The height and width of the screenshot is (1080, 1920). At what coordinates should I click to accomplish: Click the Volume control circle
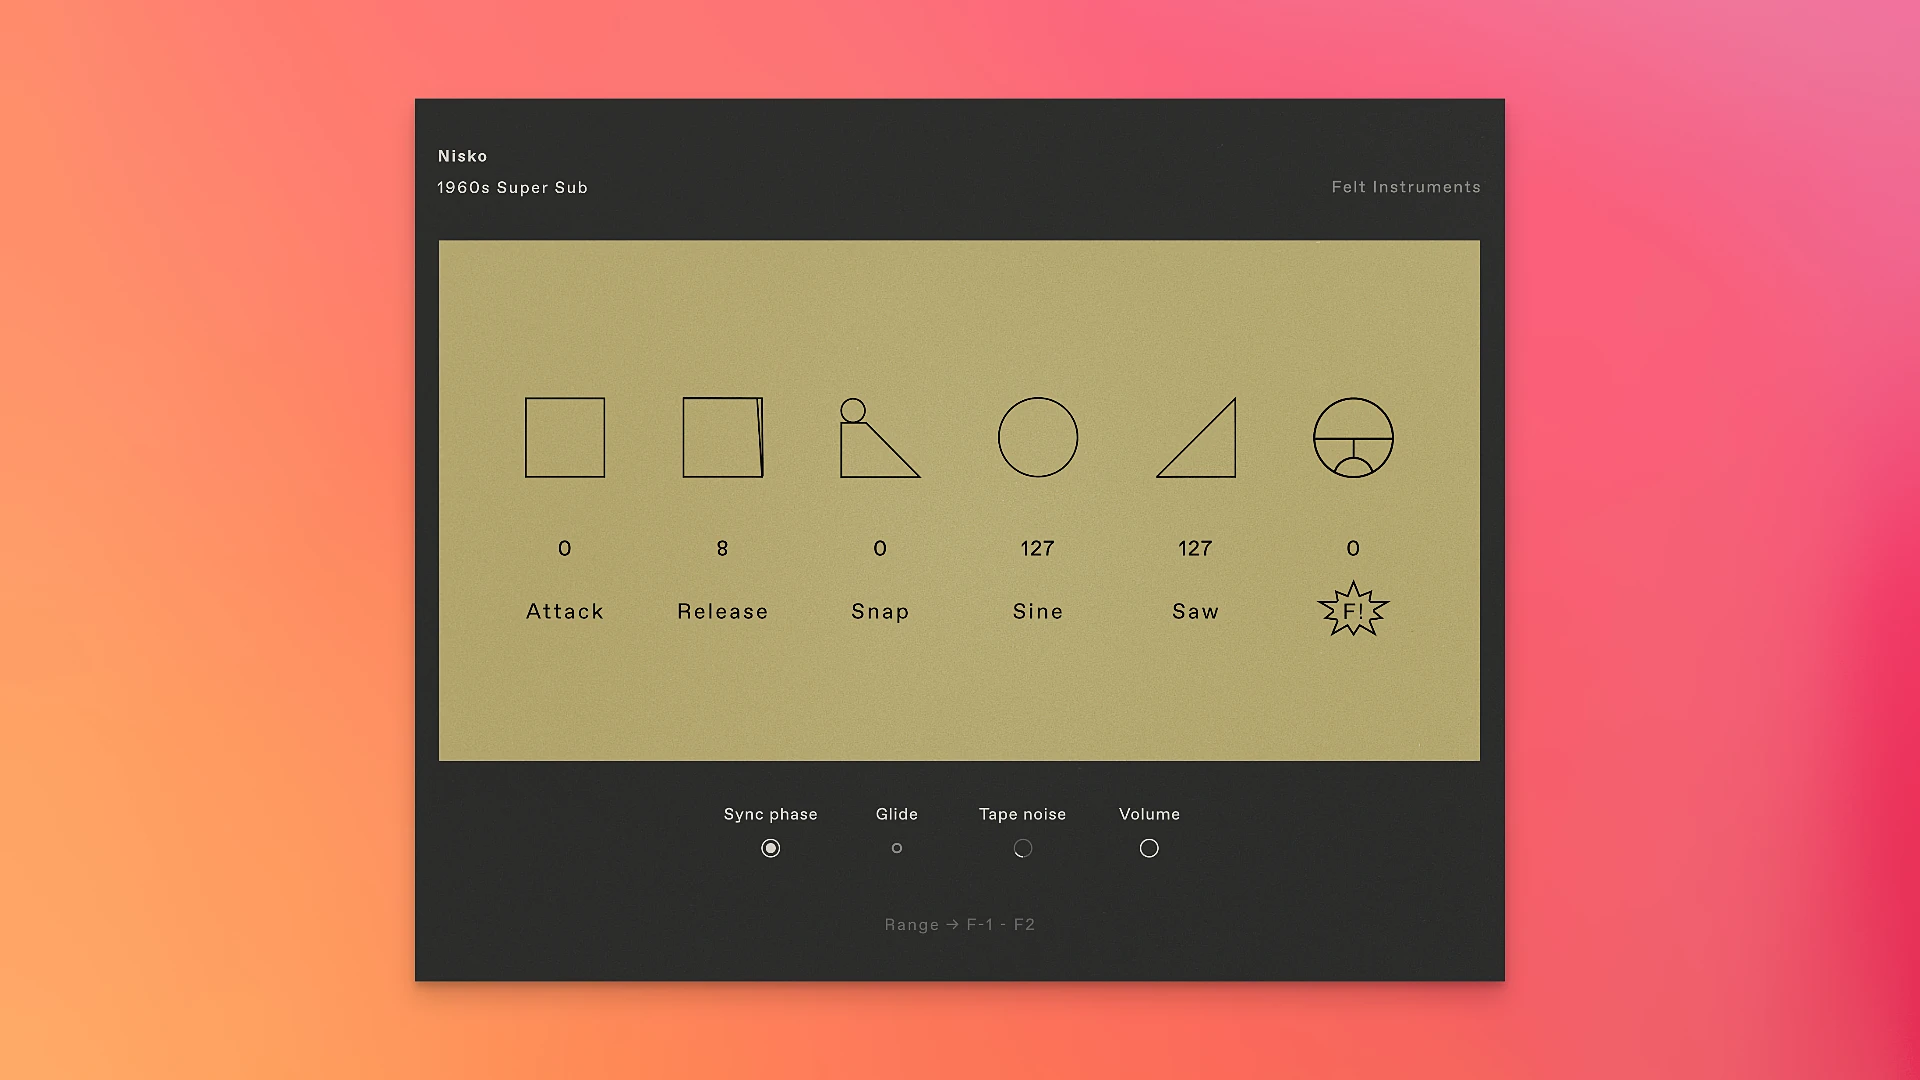1148,847
